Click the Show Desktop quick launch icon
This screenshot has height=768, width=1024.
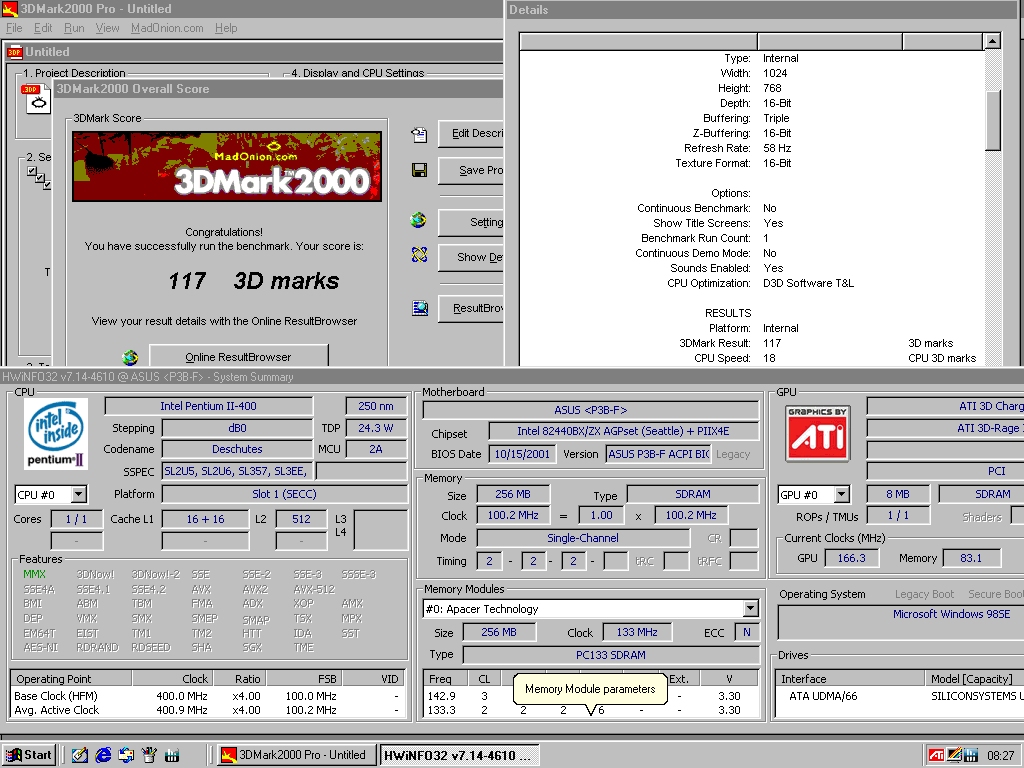80,755
